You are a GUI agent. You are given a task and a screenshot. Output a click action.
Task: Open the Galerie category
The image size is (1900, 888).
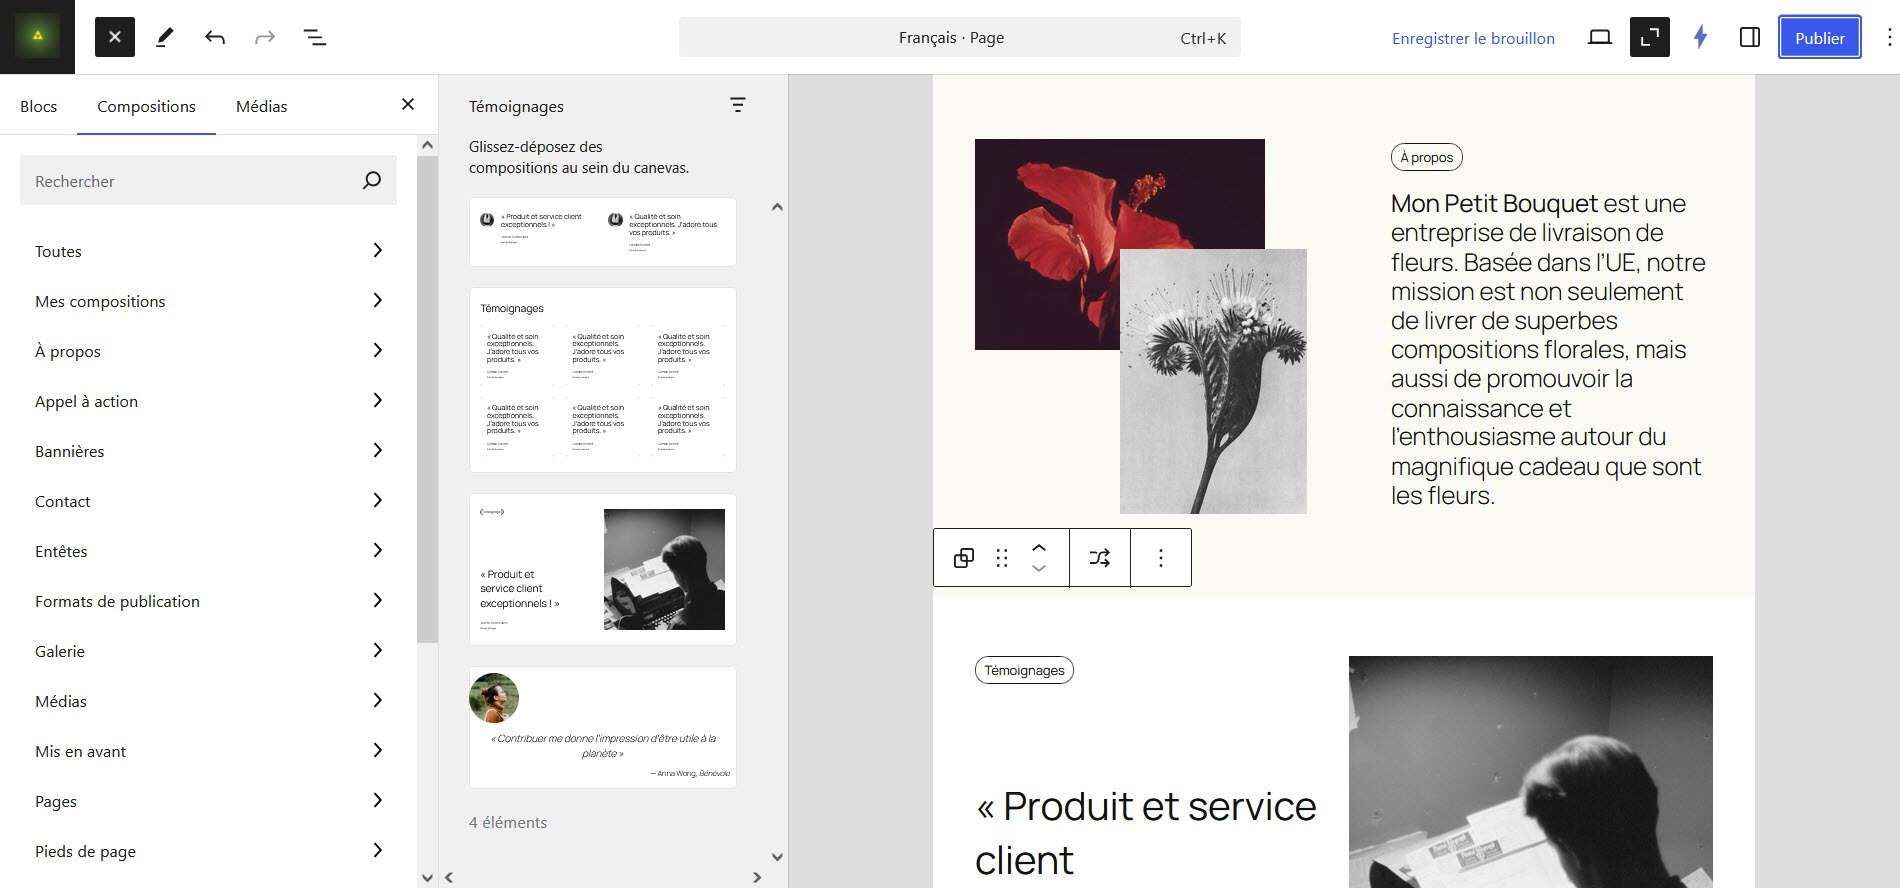(x=208, y=651)
